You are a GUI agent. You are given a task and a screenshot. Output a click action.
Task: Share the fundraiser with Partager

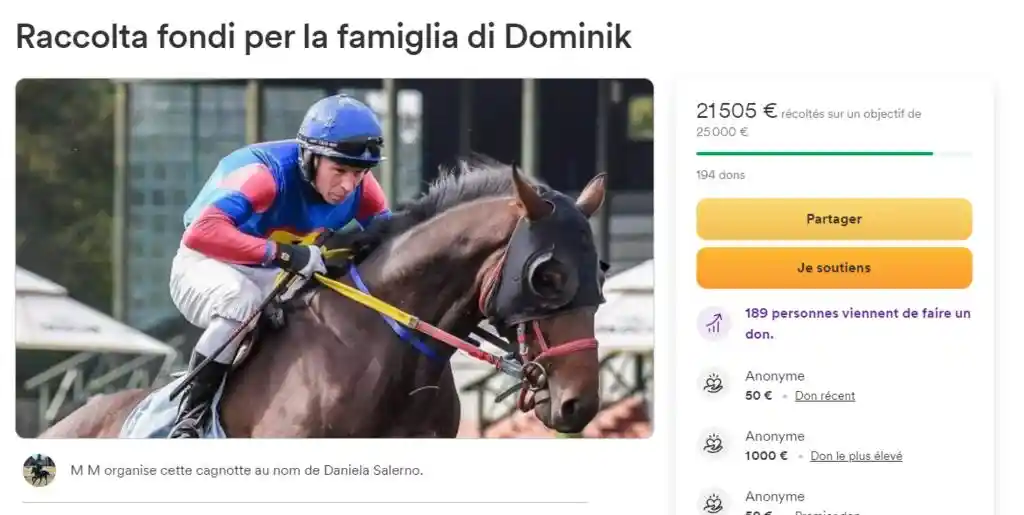tap(834, 219)
